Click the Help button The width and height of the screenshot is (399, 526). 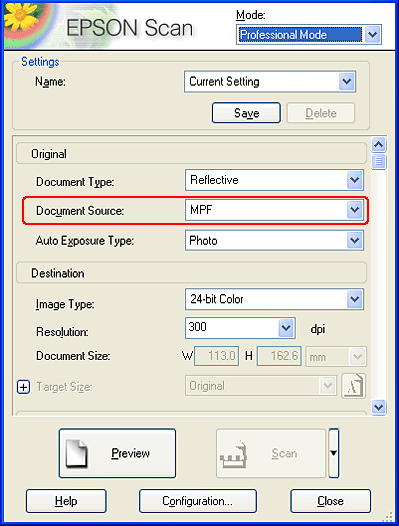[x=66, y=501]
